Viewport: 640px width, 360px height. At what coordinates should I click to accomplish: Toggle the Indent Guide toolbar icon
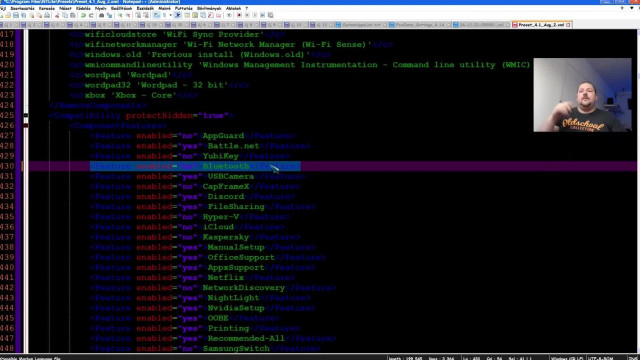(178, 15)
